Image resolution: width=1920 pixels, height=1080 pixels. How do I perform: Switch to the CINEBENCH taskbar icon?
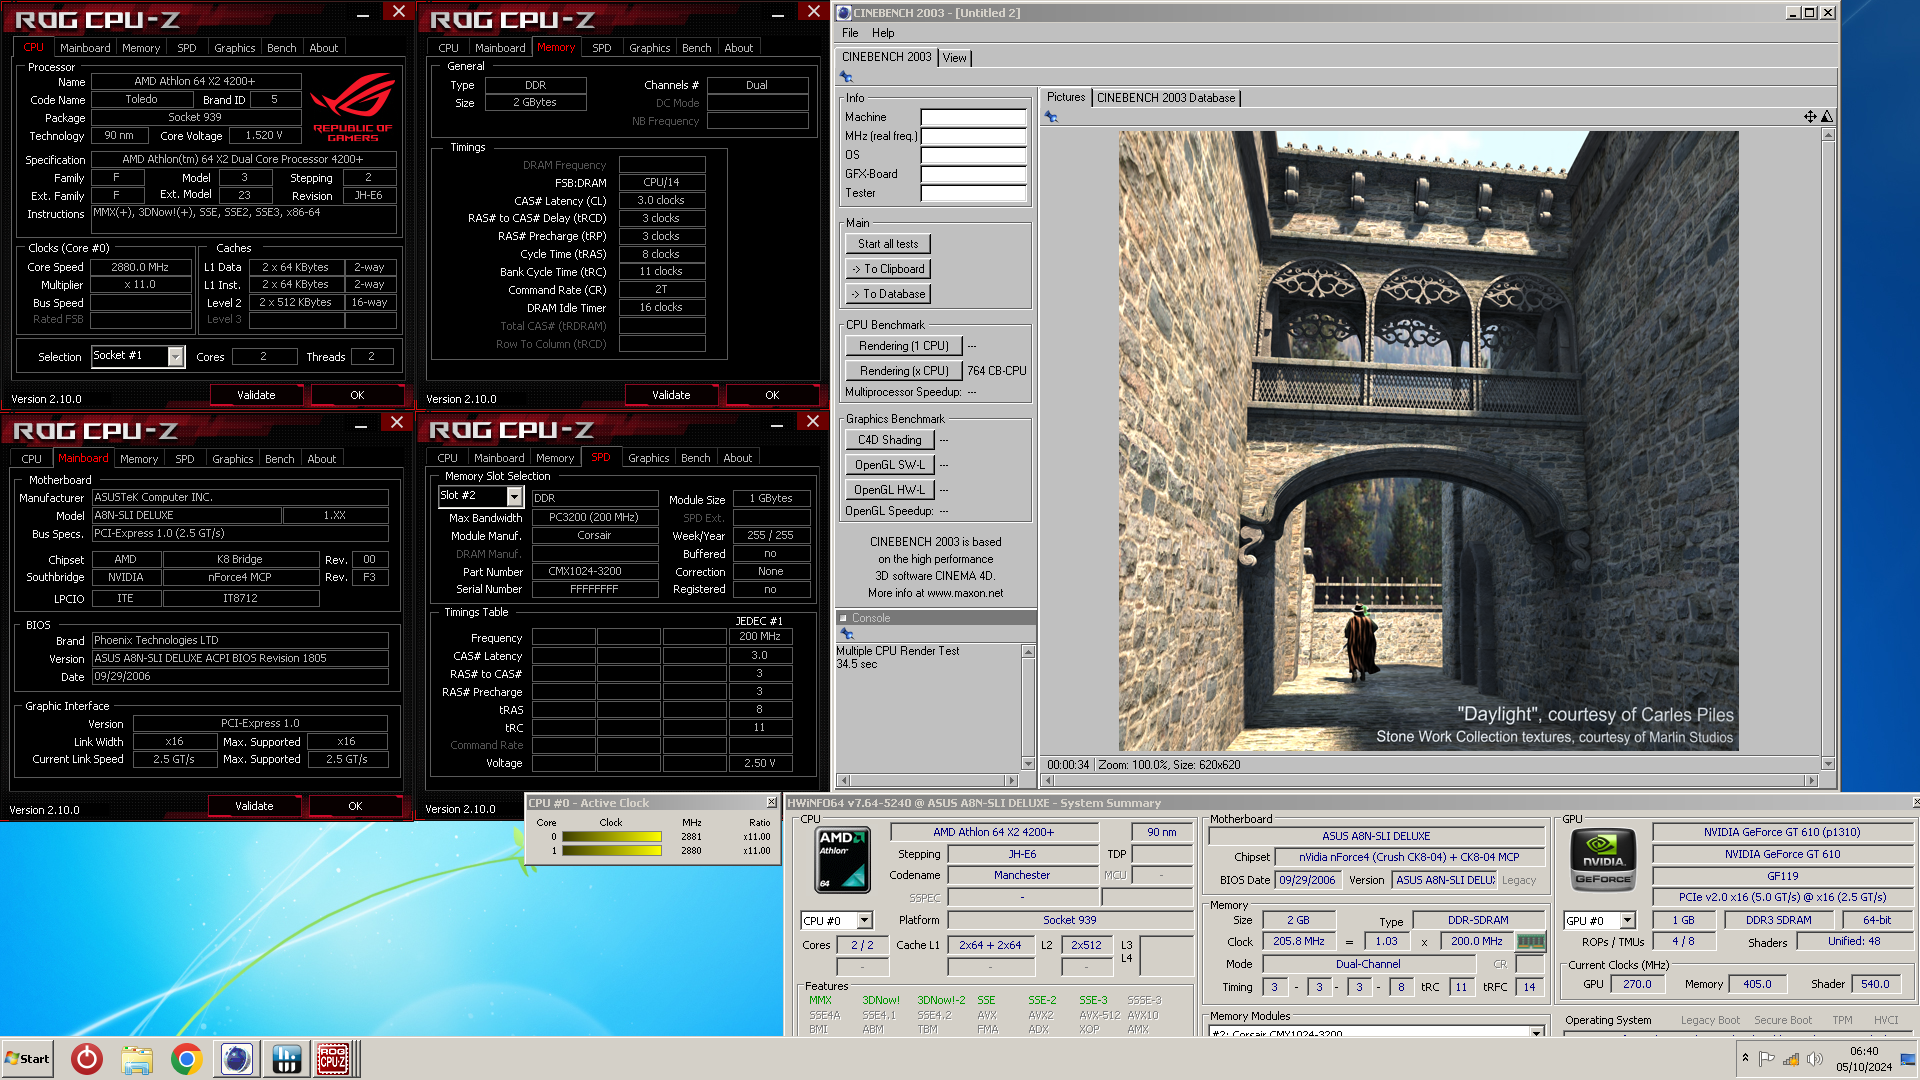click(237, 1059)
